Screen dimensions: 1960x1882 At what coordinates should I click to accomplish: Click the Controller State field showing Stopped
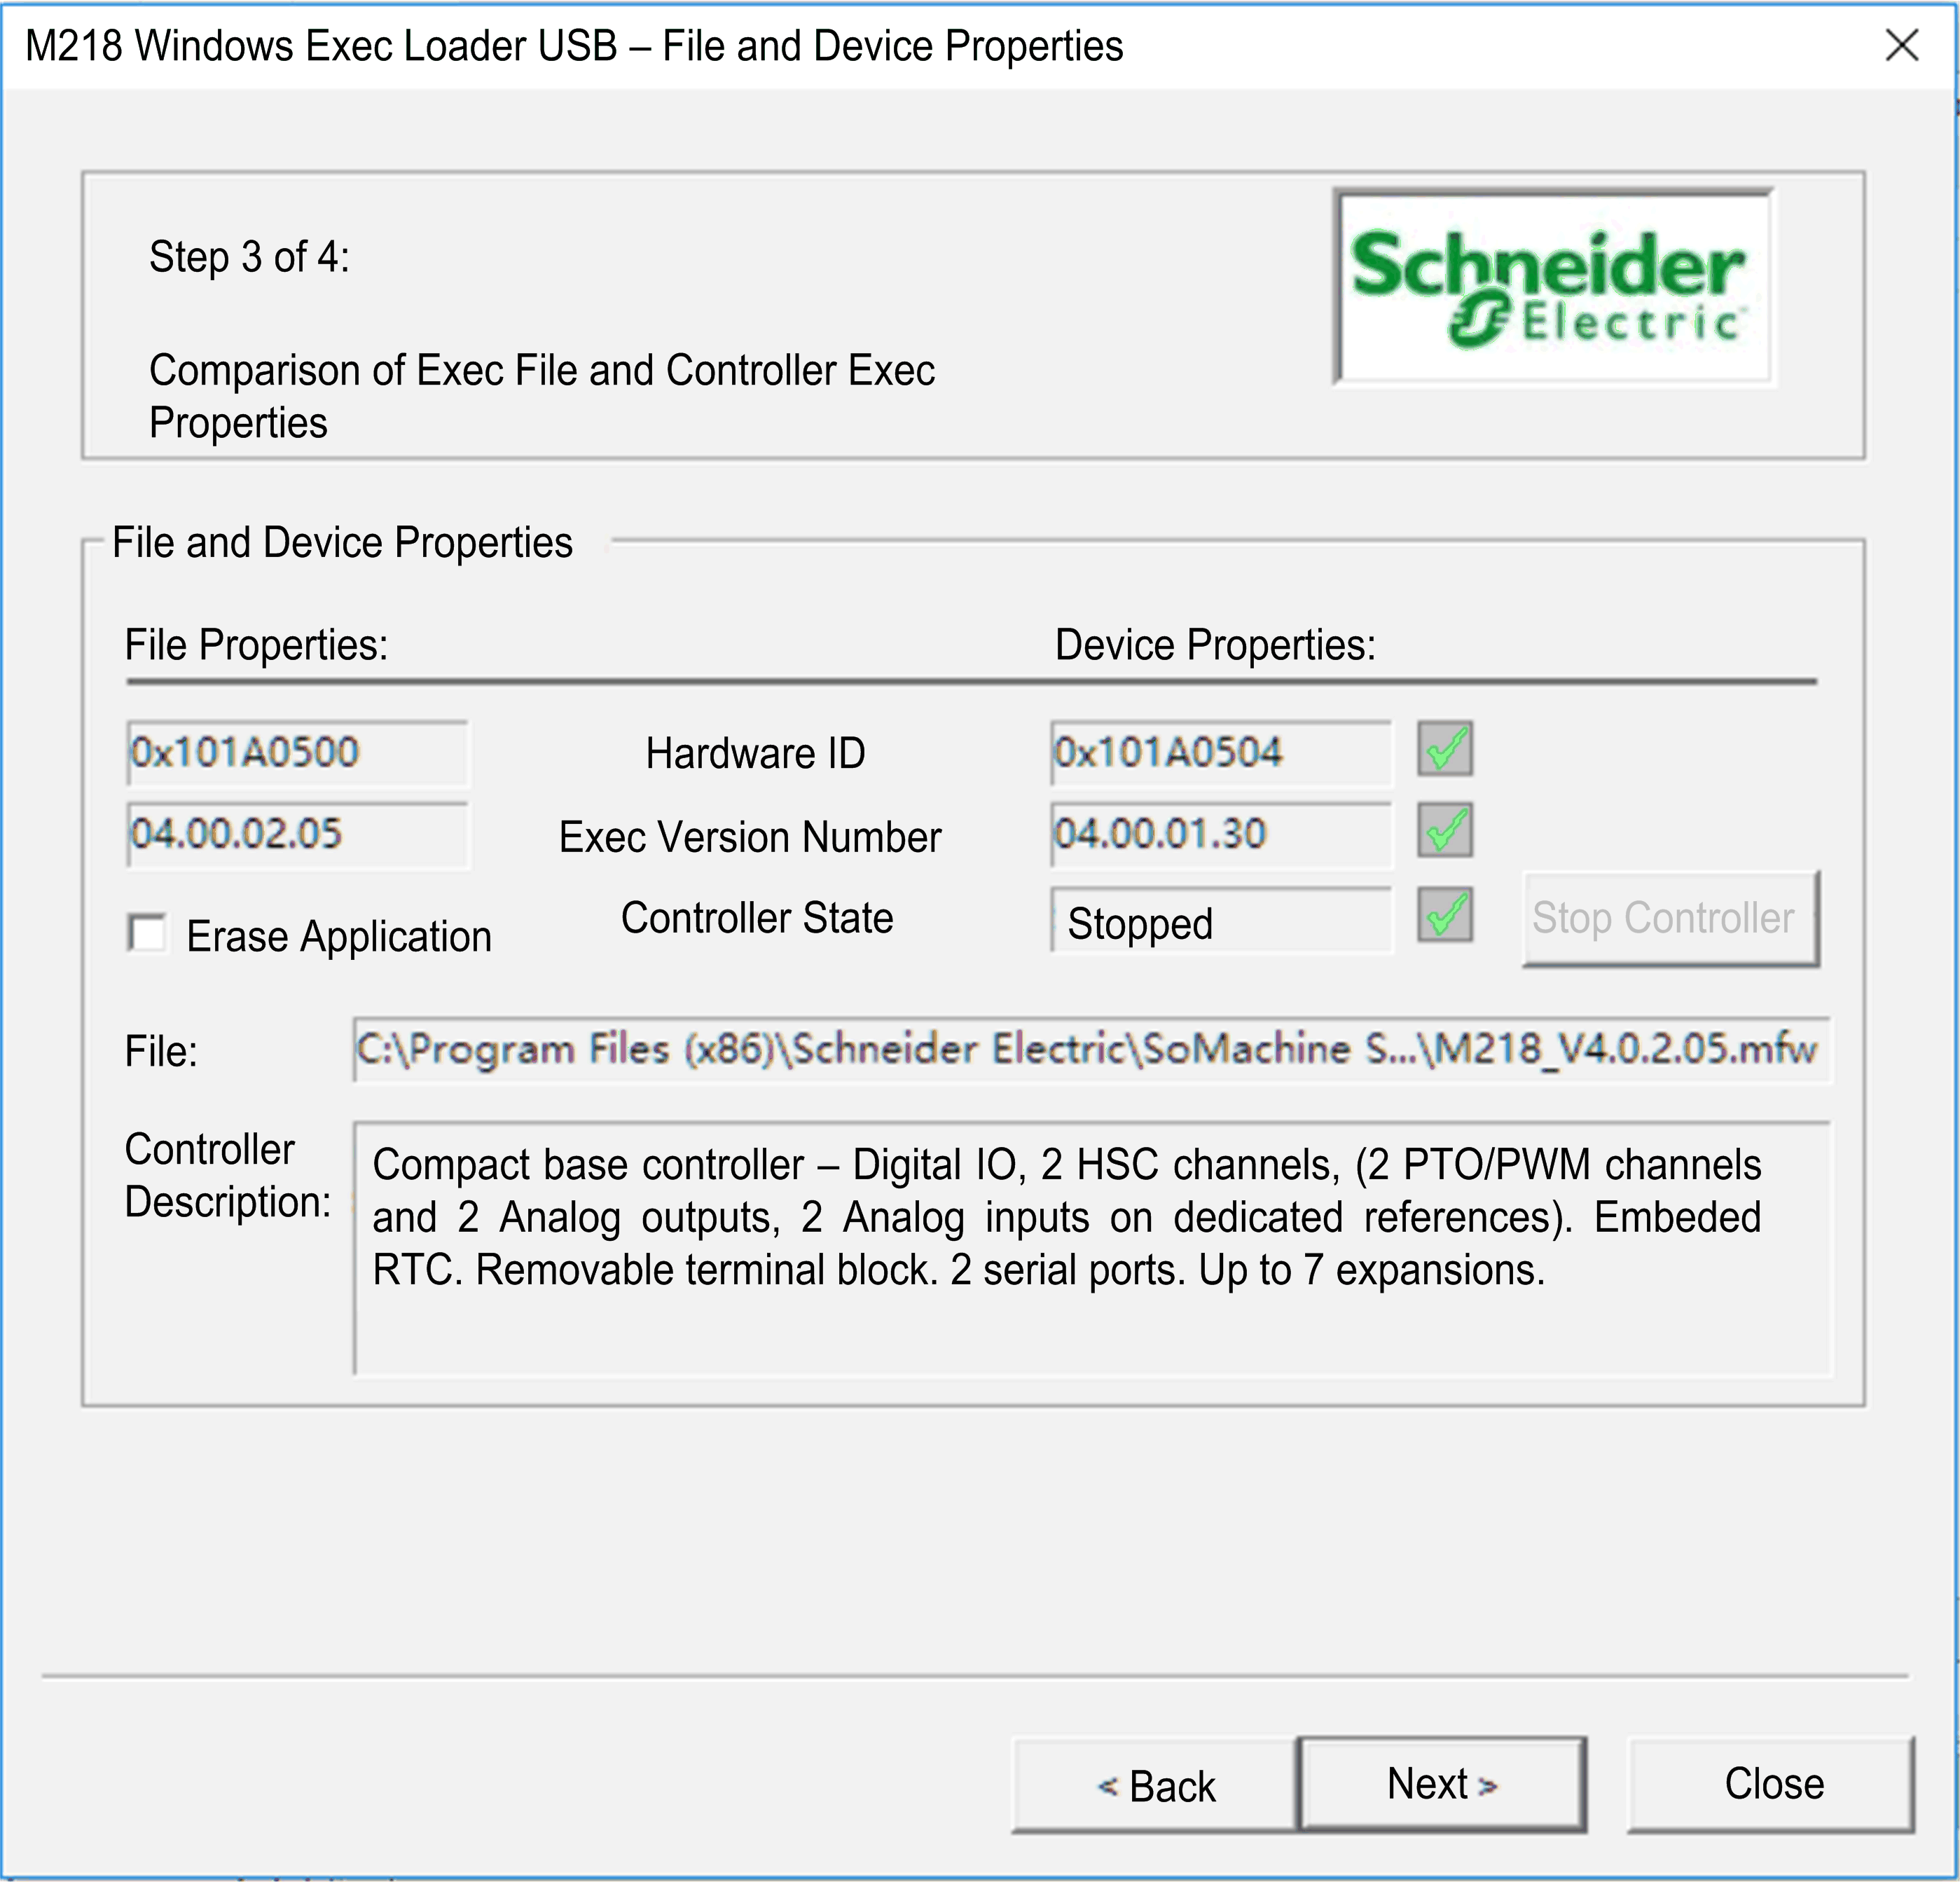(1220, 920)
